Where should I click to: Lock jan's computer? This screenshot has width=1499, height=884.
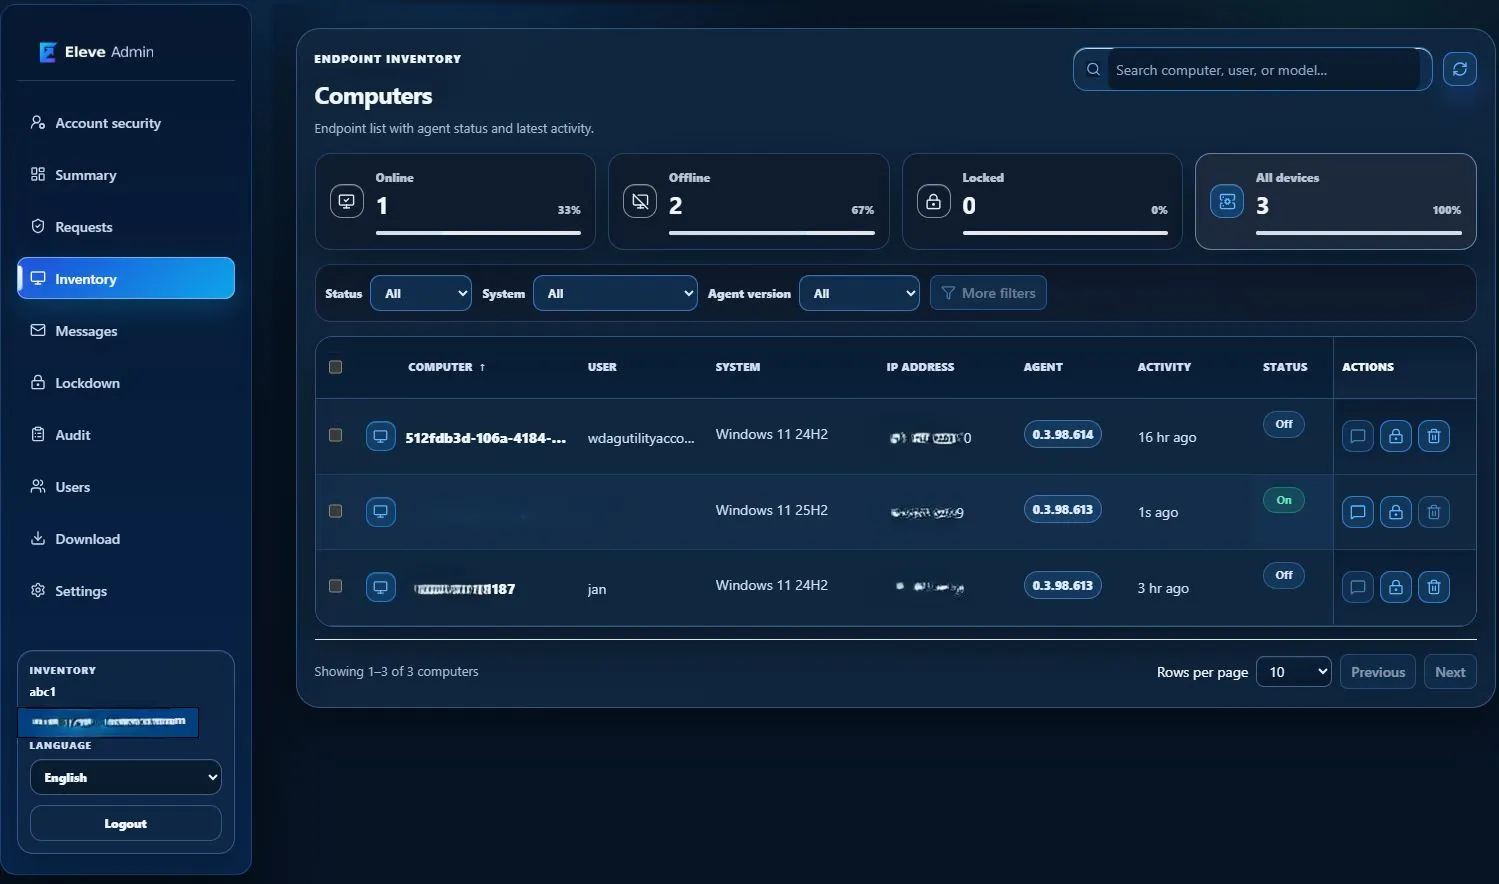pos(1395,587)
